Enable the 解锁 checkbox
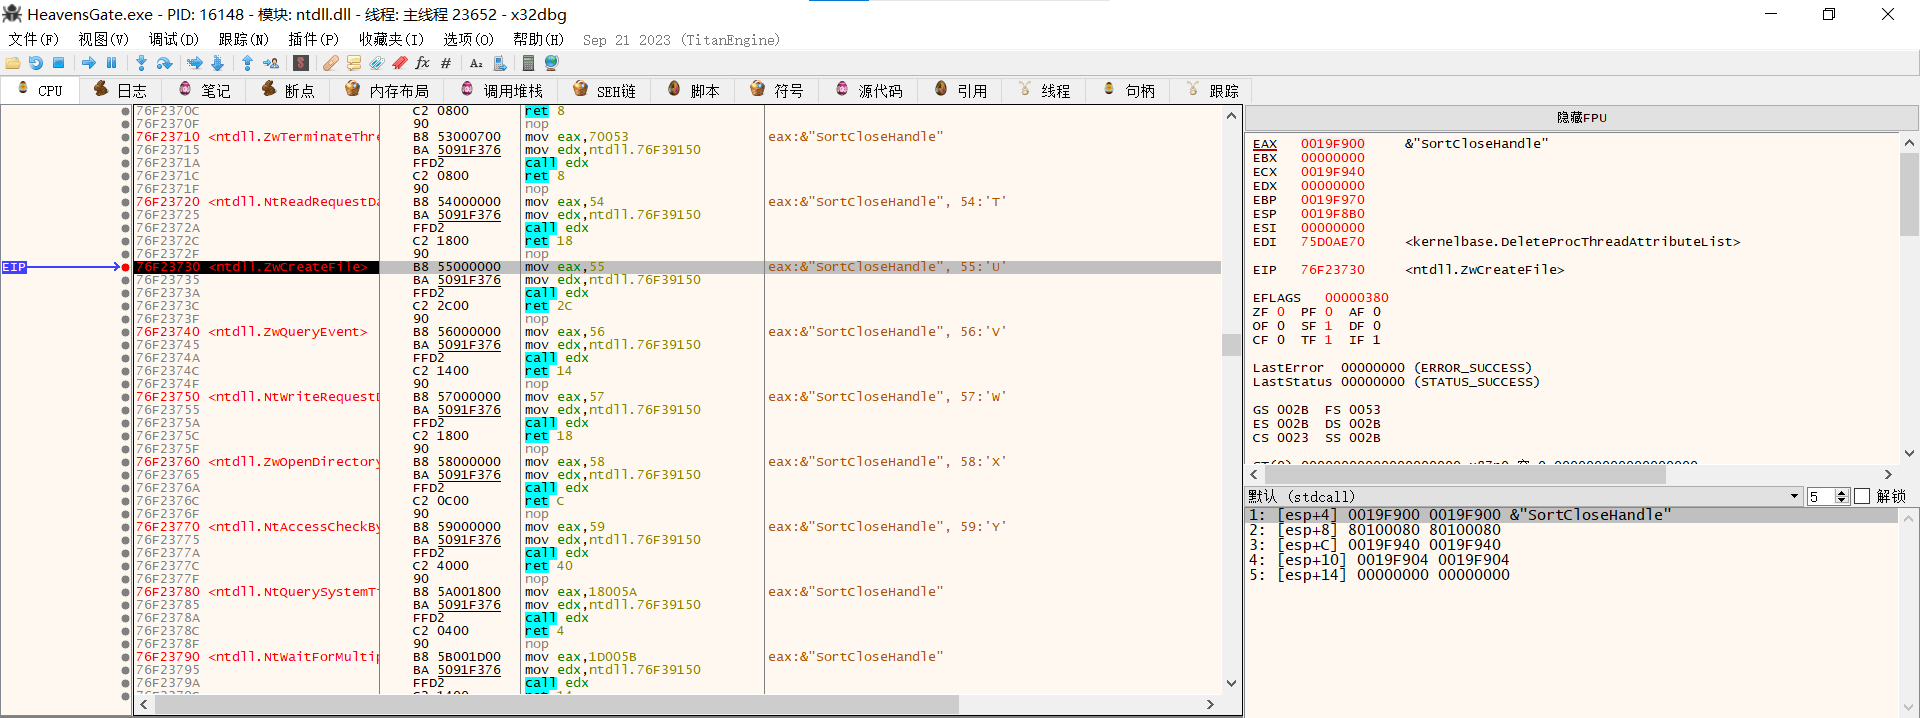 click(x=1862, y=496)
